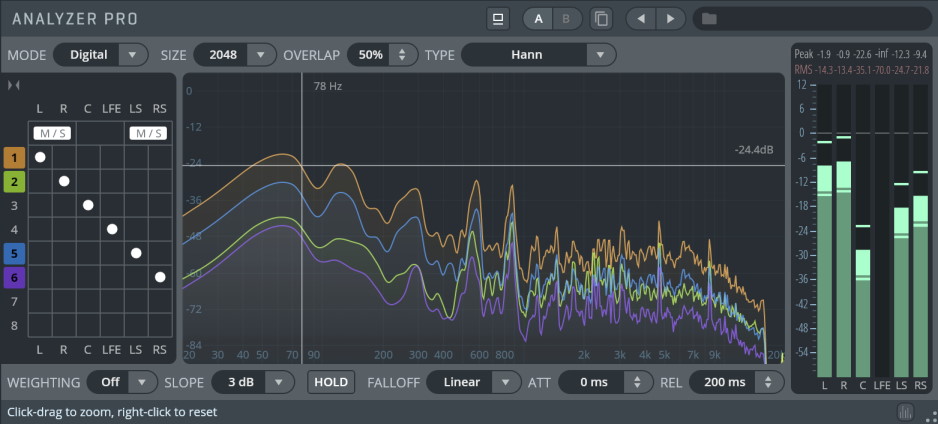Screen dimensions: 938x424
Task: Click the 2k frequency axis label
Action: point(584,355)
